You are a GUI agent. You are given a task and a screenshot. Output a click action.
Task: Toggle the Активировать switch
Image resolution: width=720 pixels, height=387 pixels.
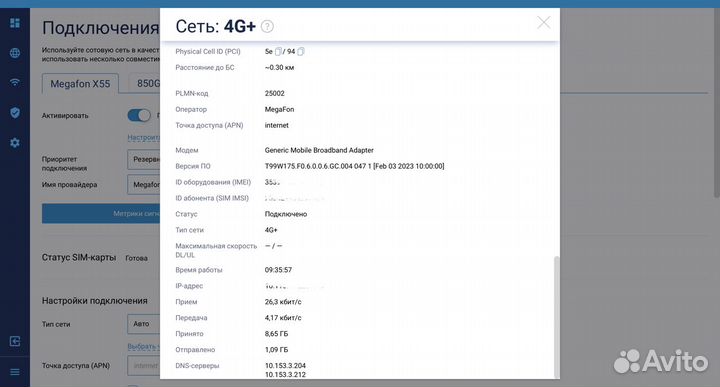click(x=139, y=115)
